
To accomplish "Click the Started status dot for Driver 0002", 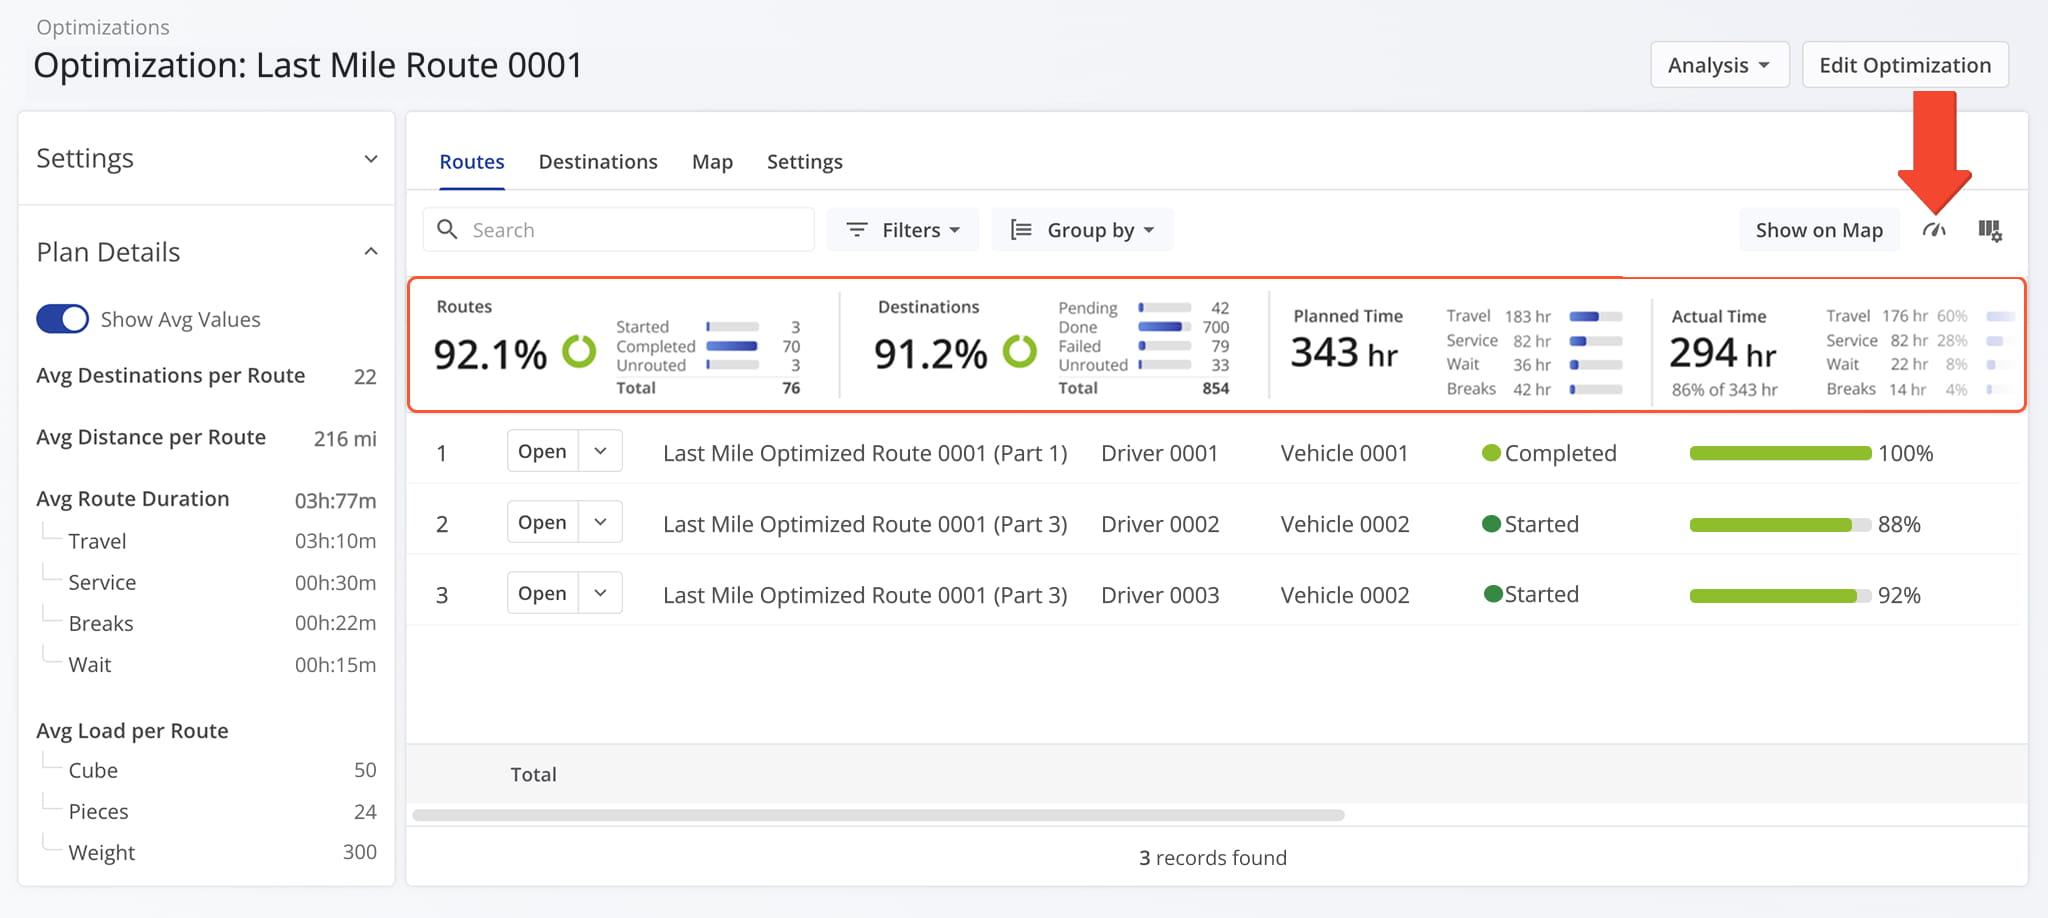I will tap(1491, 524).
